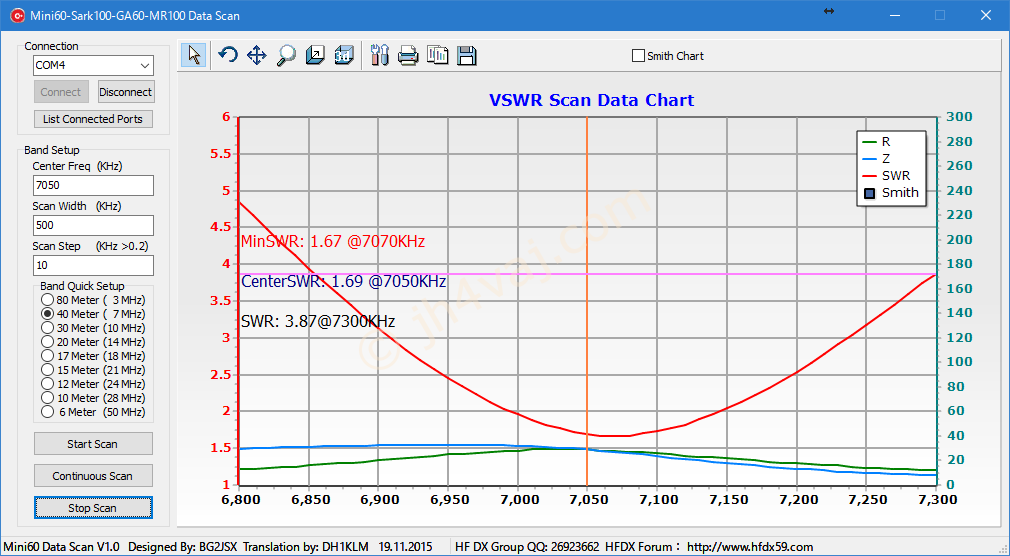Print the chart with printer icon

(408, 55)
